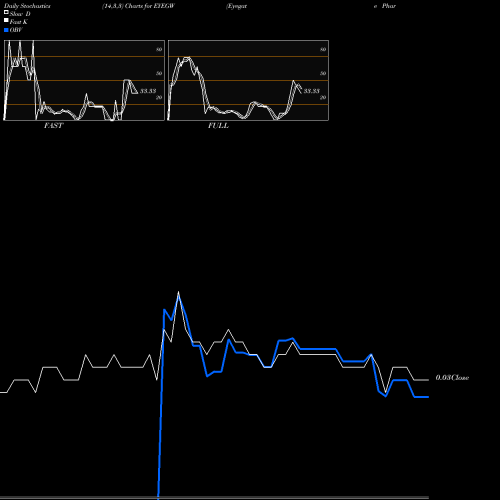500x500 pixels.
Task: Click the 50 level label in FULL chart
Action: pyautogui.click(x=323, y=73)
